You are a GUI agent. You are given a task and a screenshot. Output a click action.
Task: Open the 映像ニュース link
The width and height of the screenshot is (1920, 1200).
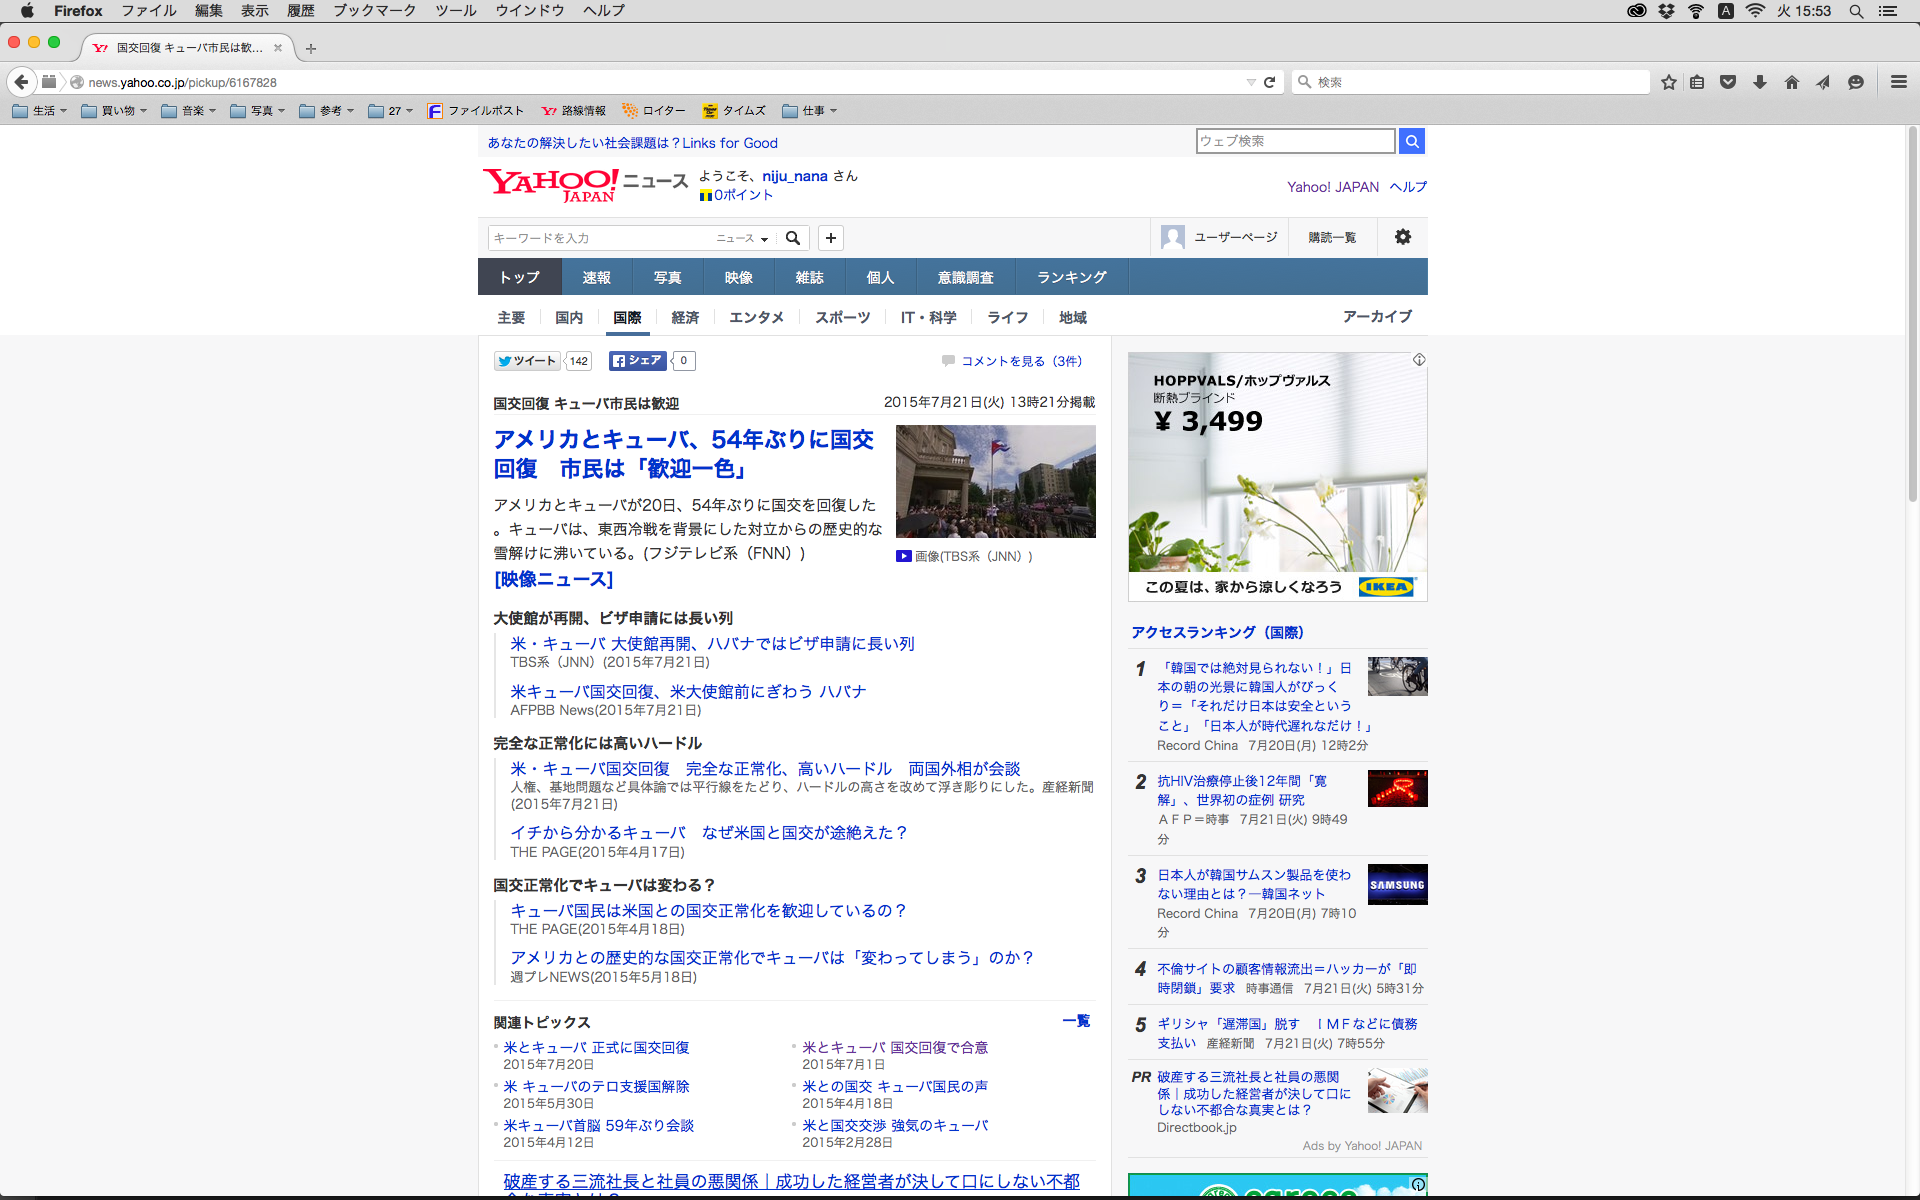(553, 579)
